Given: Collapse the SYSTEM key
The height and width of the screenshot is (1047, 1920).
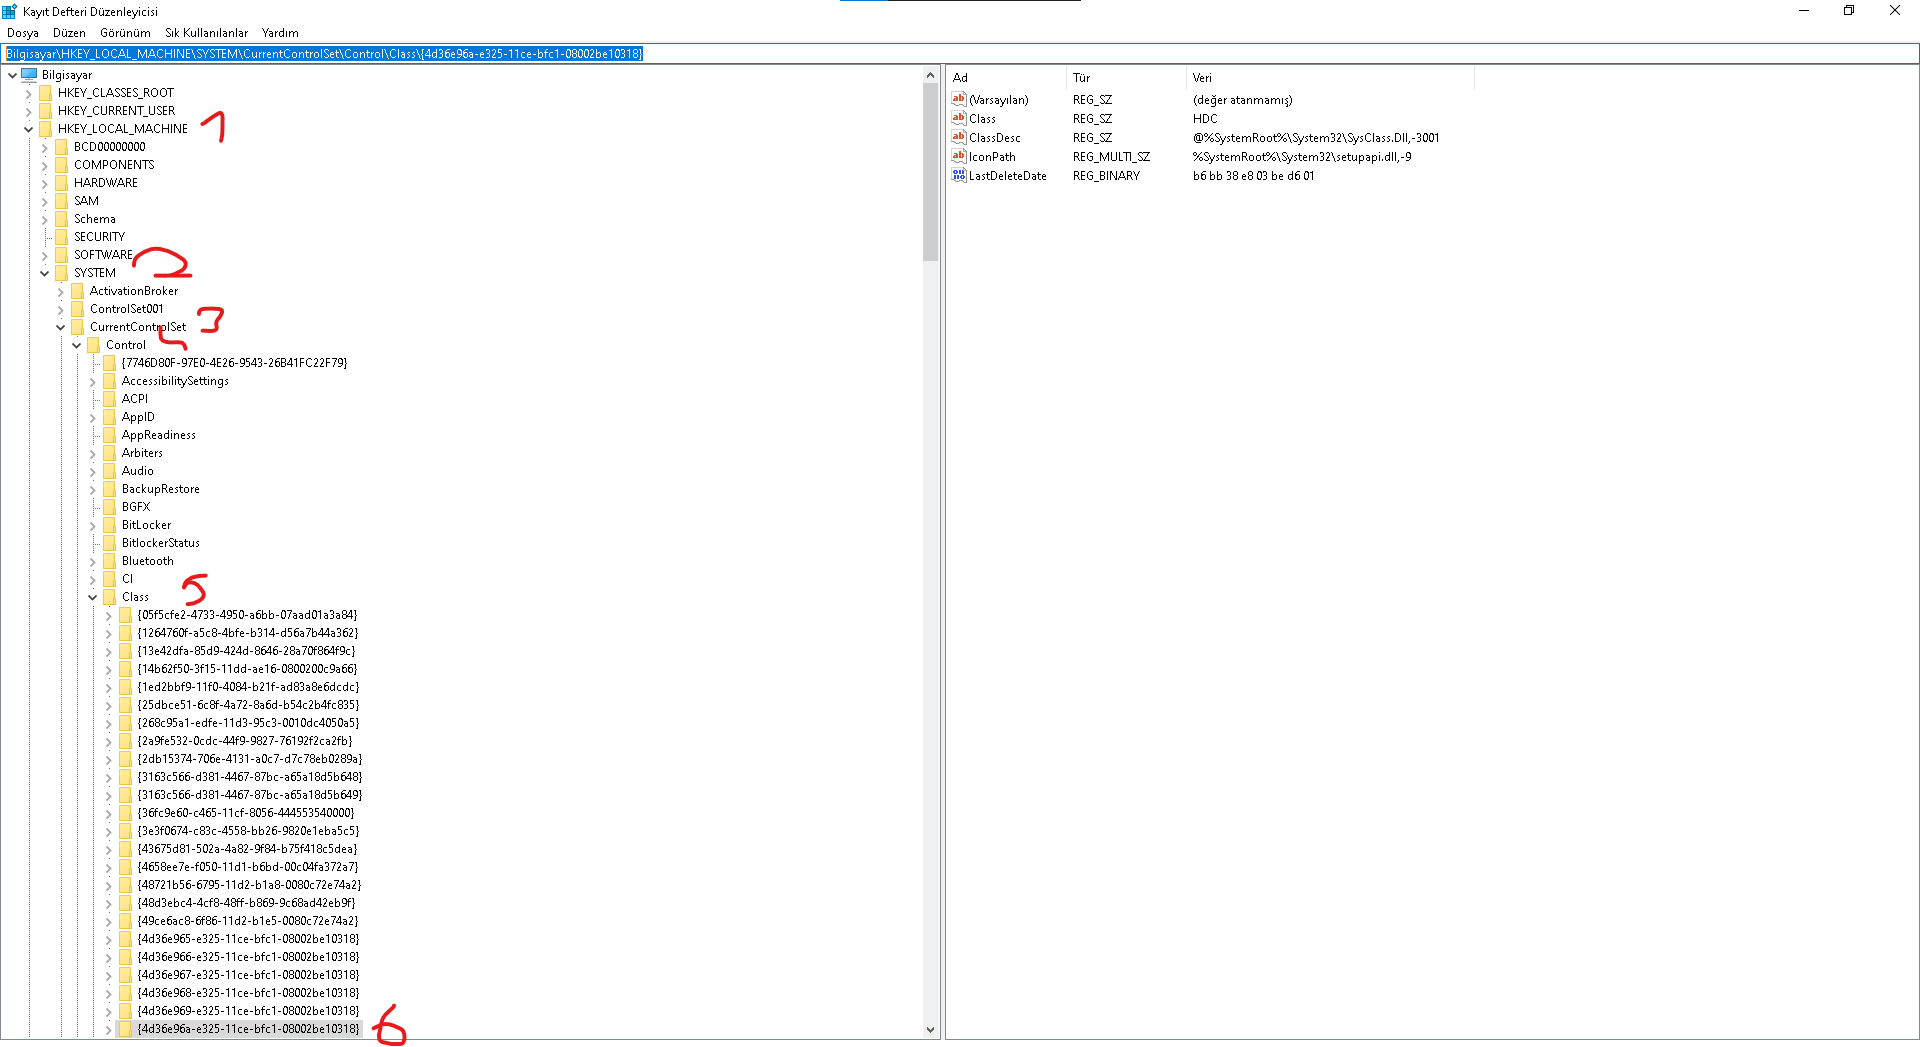Looking at the screenshot, I should pos(44,273).
